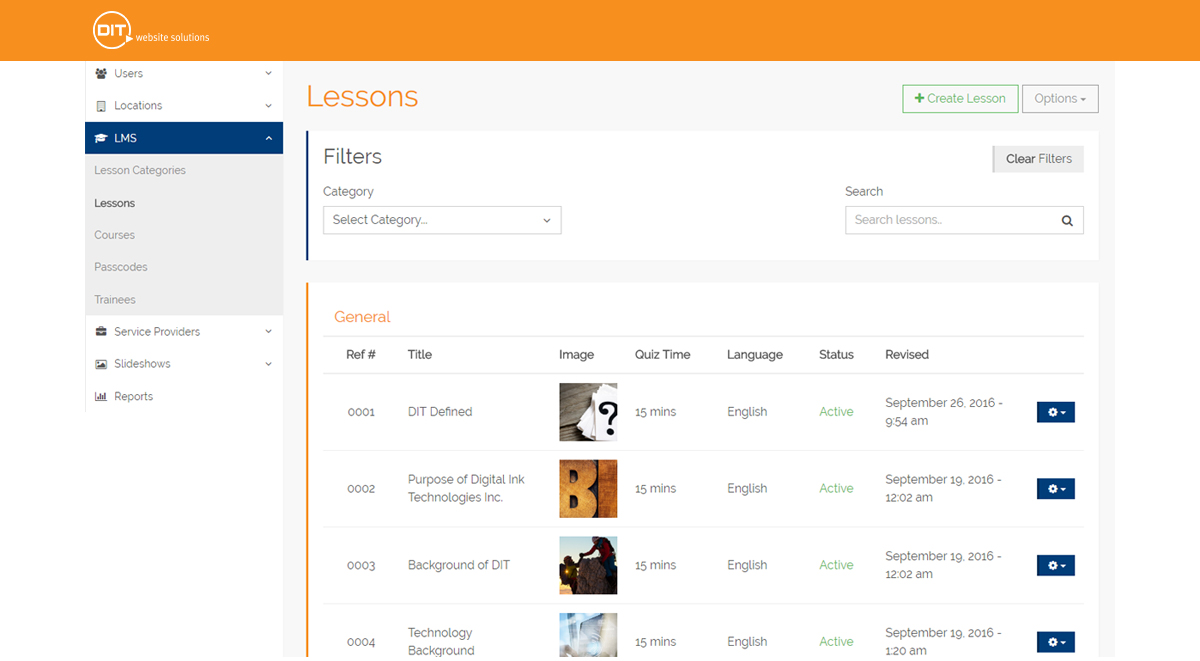Viewport: 1200px width, 661px height.
Task: Click the Clear Filters button
Action: coord(1038,159)
